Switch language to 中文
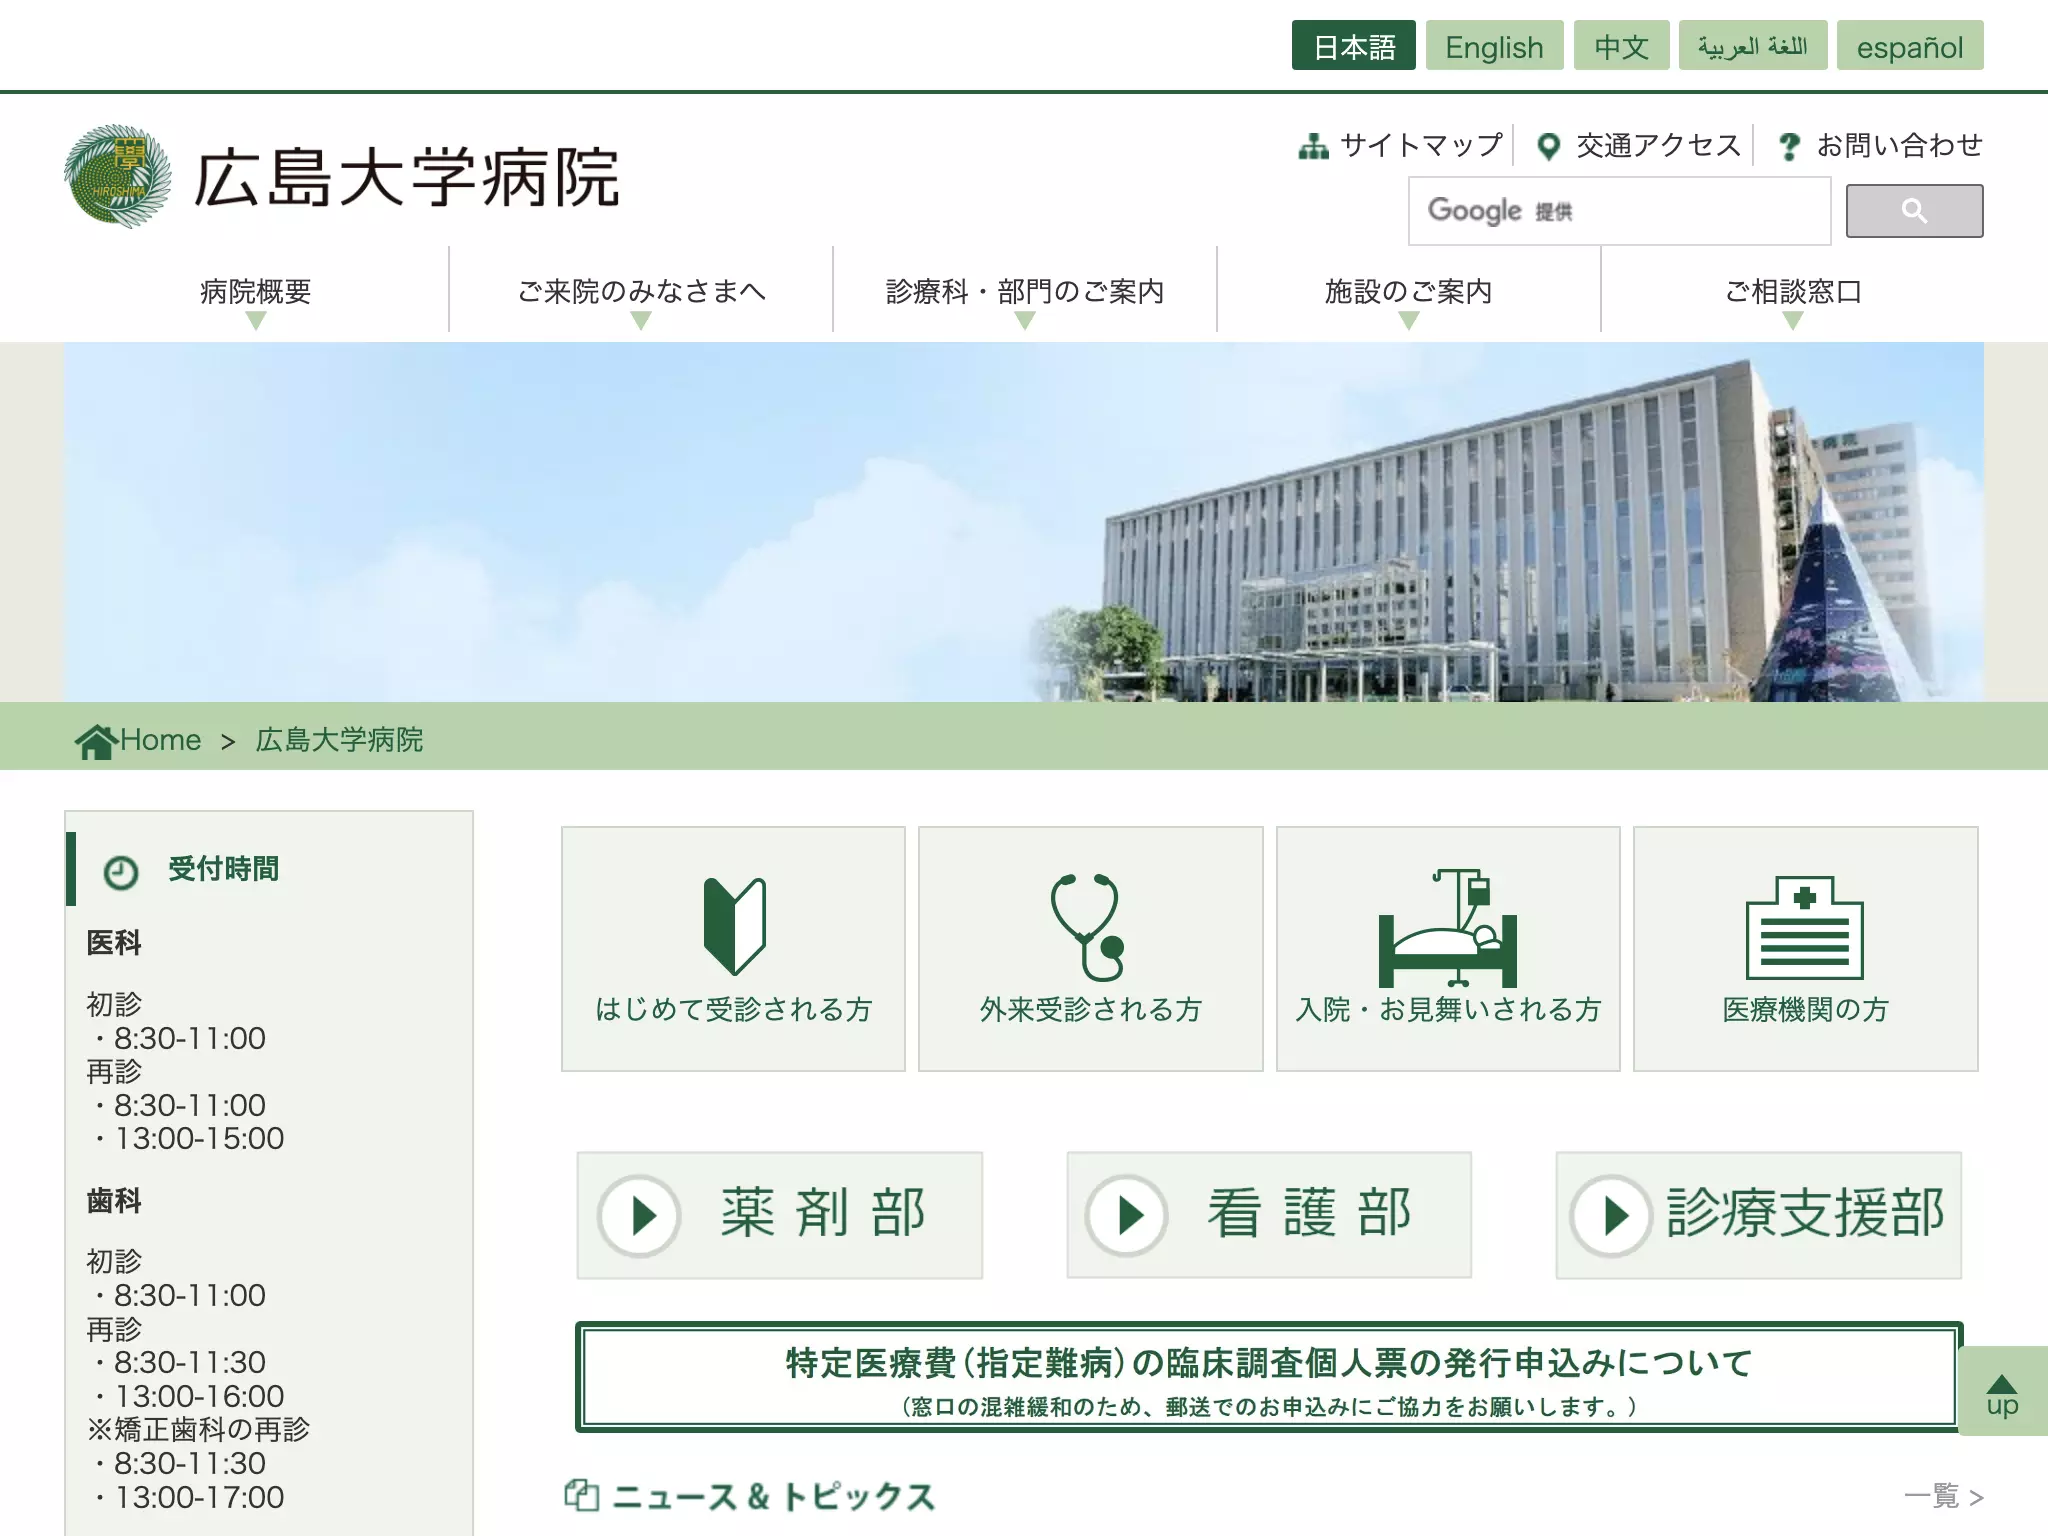 [1621, 46]
